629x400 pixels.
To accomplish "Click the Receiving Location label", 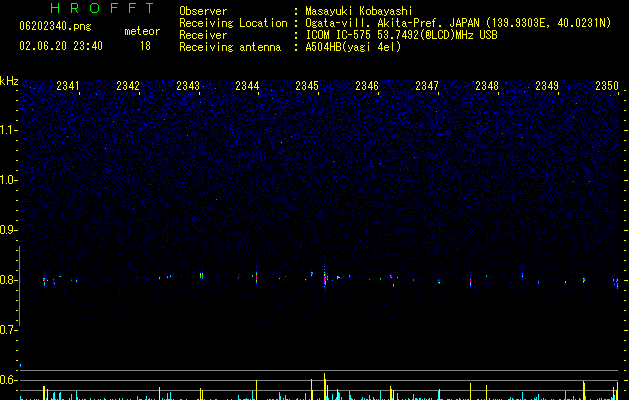I will click(233, 23).
